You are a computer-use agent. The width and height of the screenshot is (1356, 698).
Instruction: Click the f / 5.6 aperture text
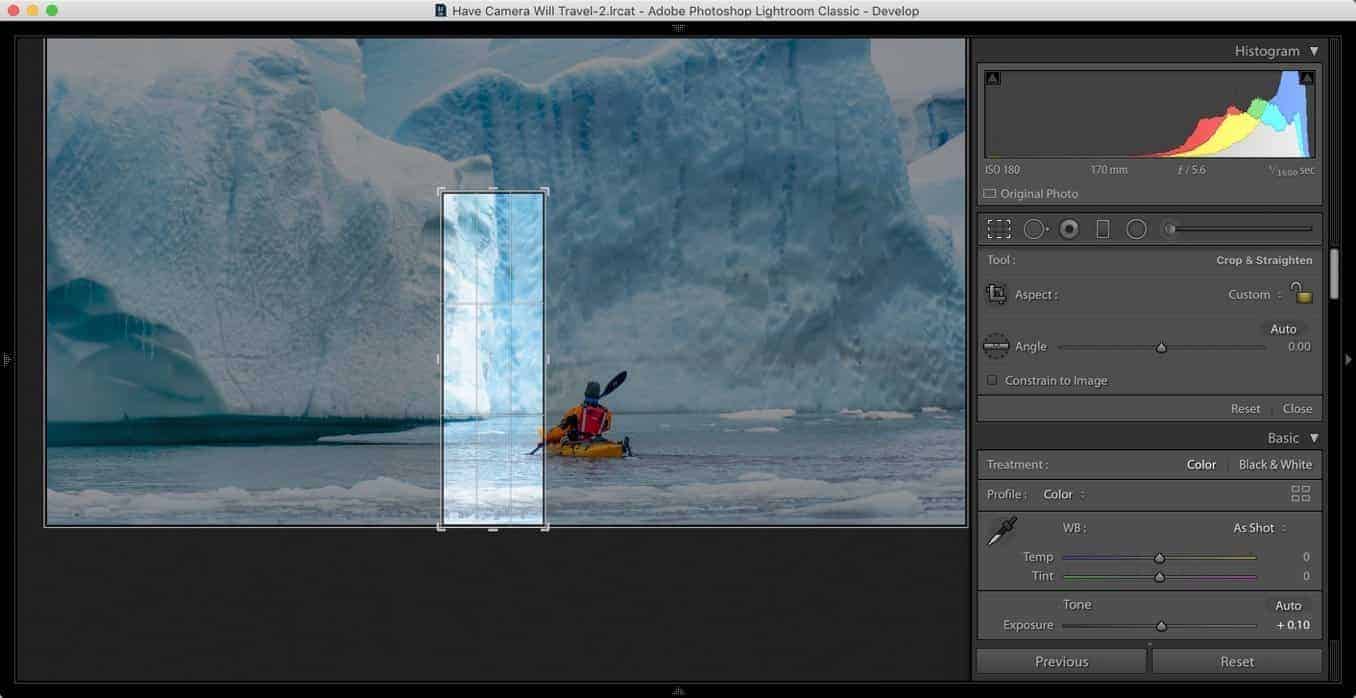pyautogui.click(x=1191, y=170)
